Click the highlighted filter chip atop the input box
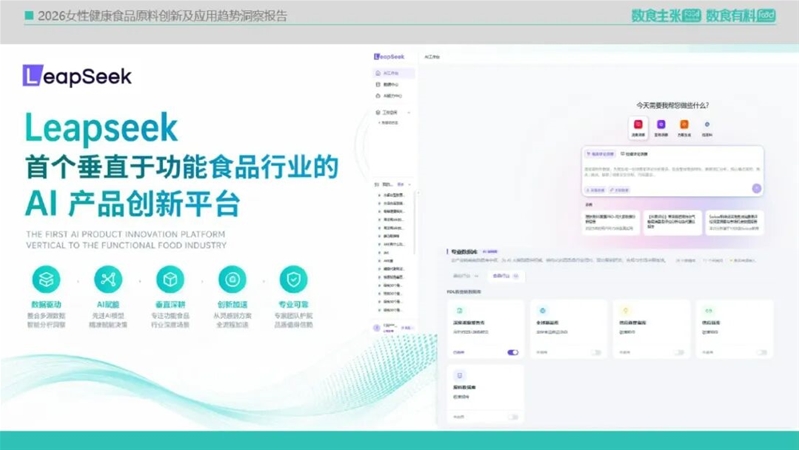Image resolution: width=799 pixels, height=450 pixels. [600, 154]
